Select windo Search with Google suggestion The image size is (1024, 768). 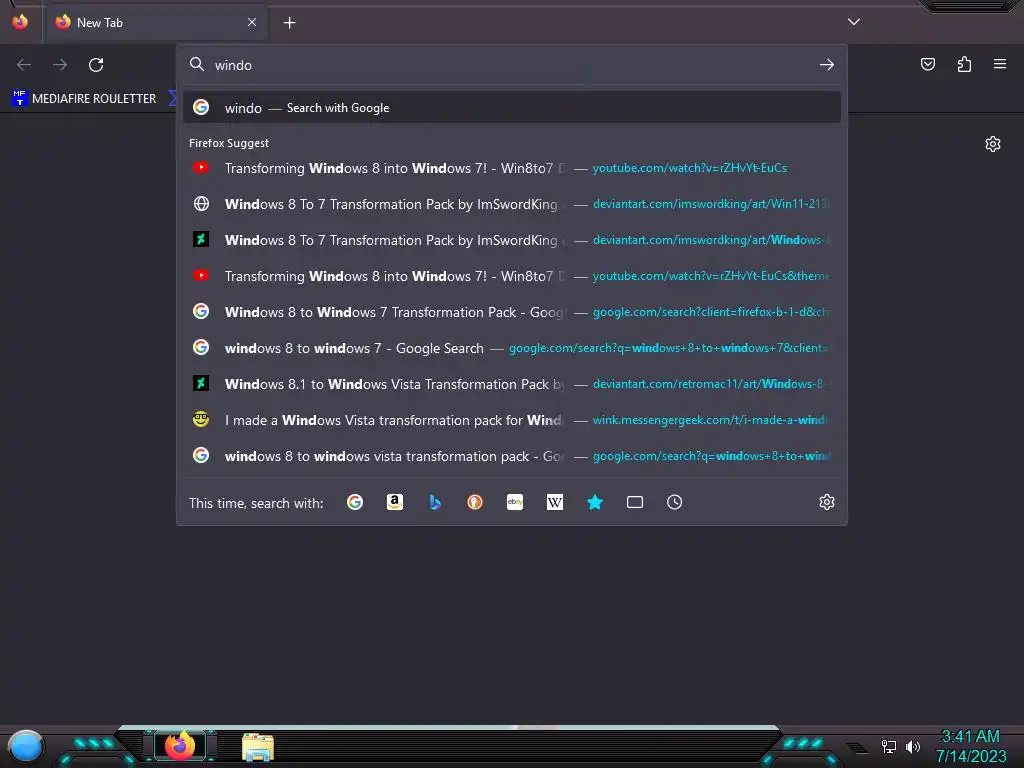(x=512, y=108)
